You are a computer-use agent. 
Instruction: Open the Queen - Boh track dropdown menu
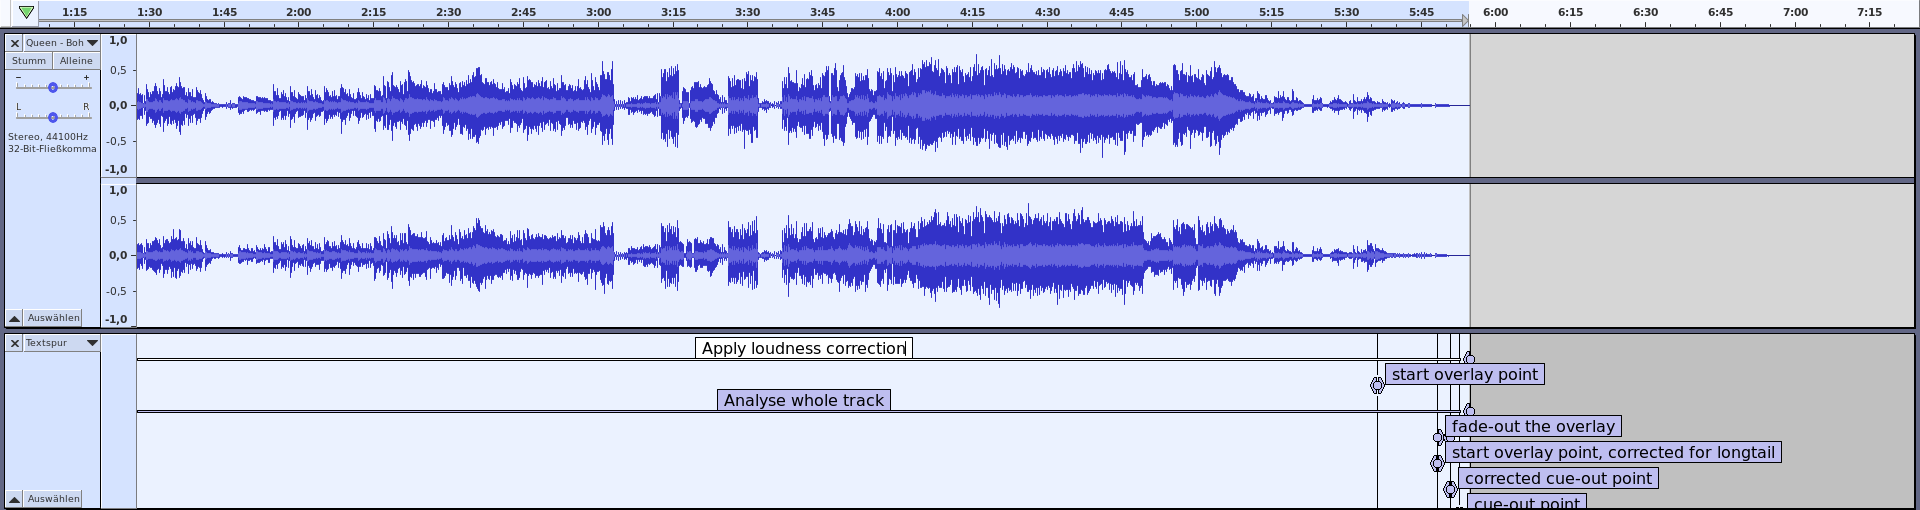click(92, 43)
